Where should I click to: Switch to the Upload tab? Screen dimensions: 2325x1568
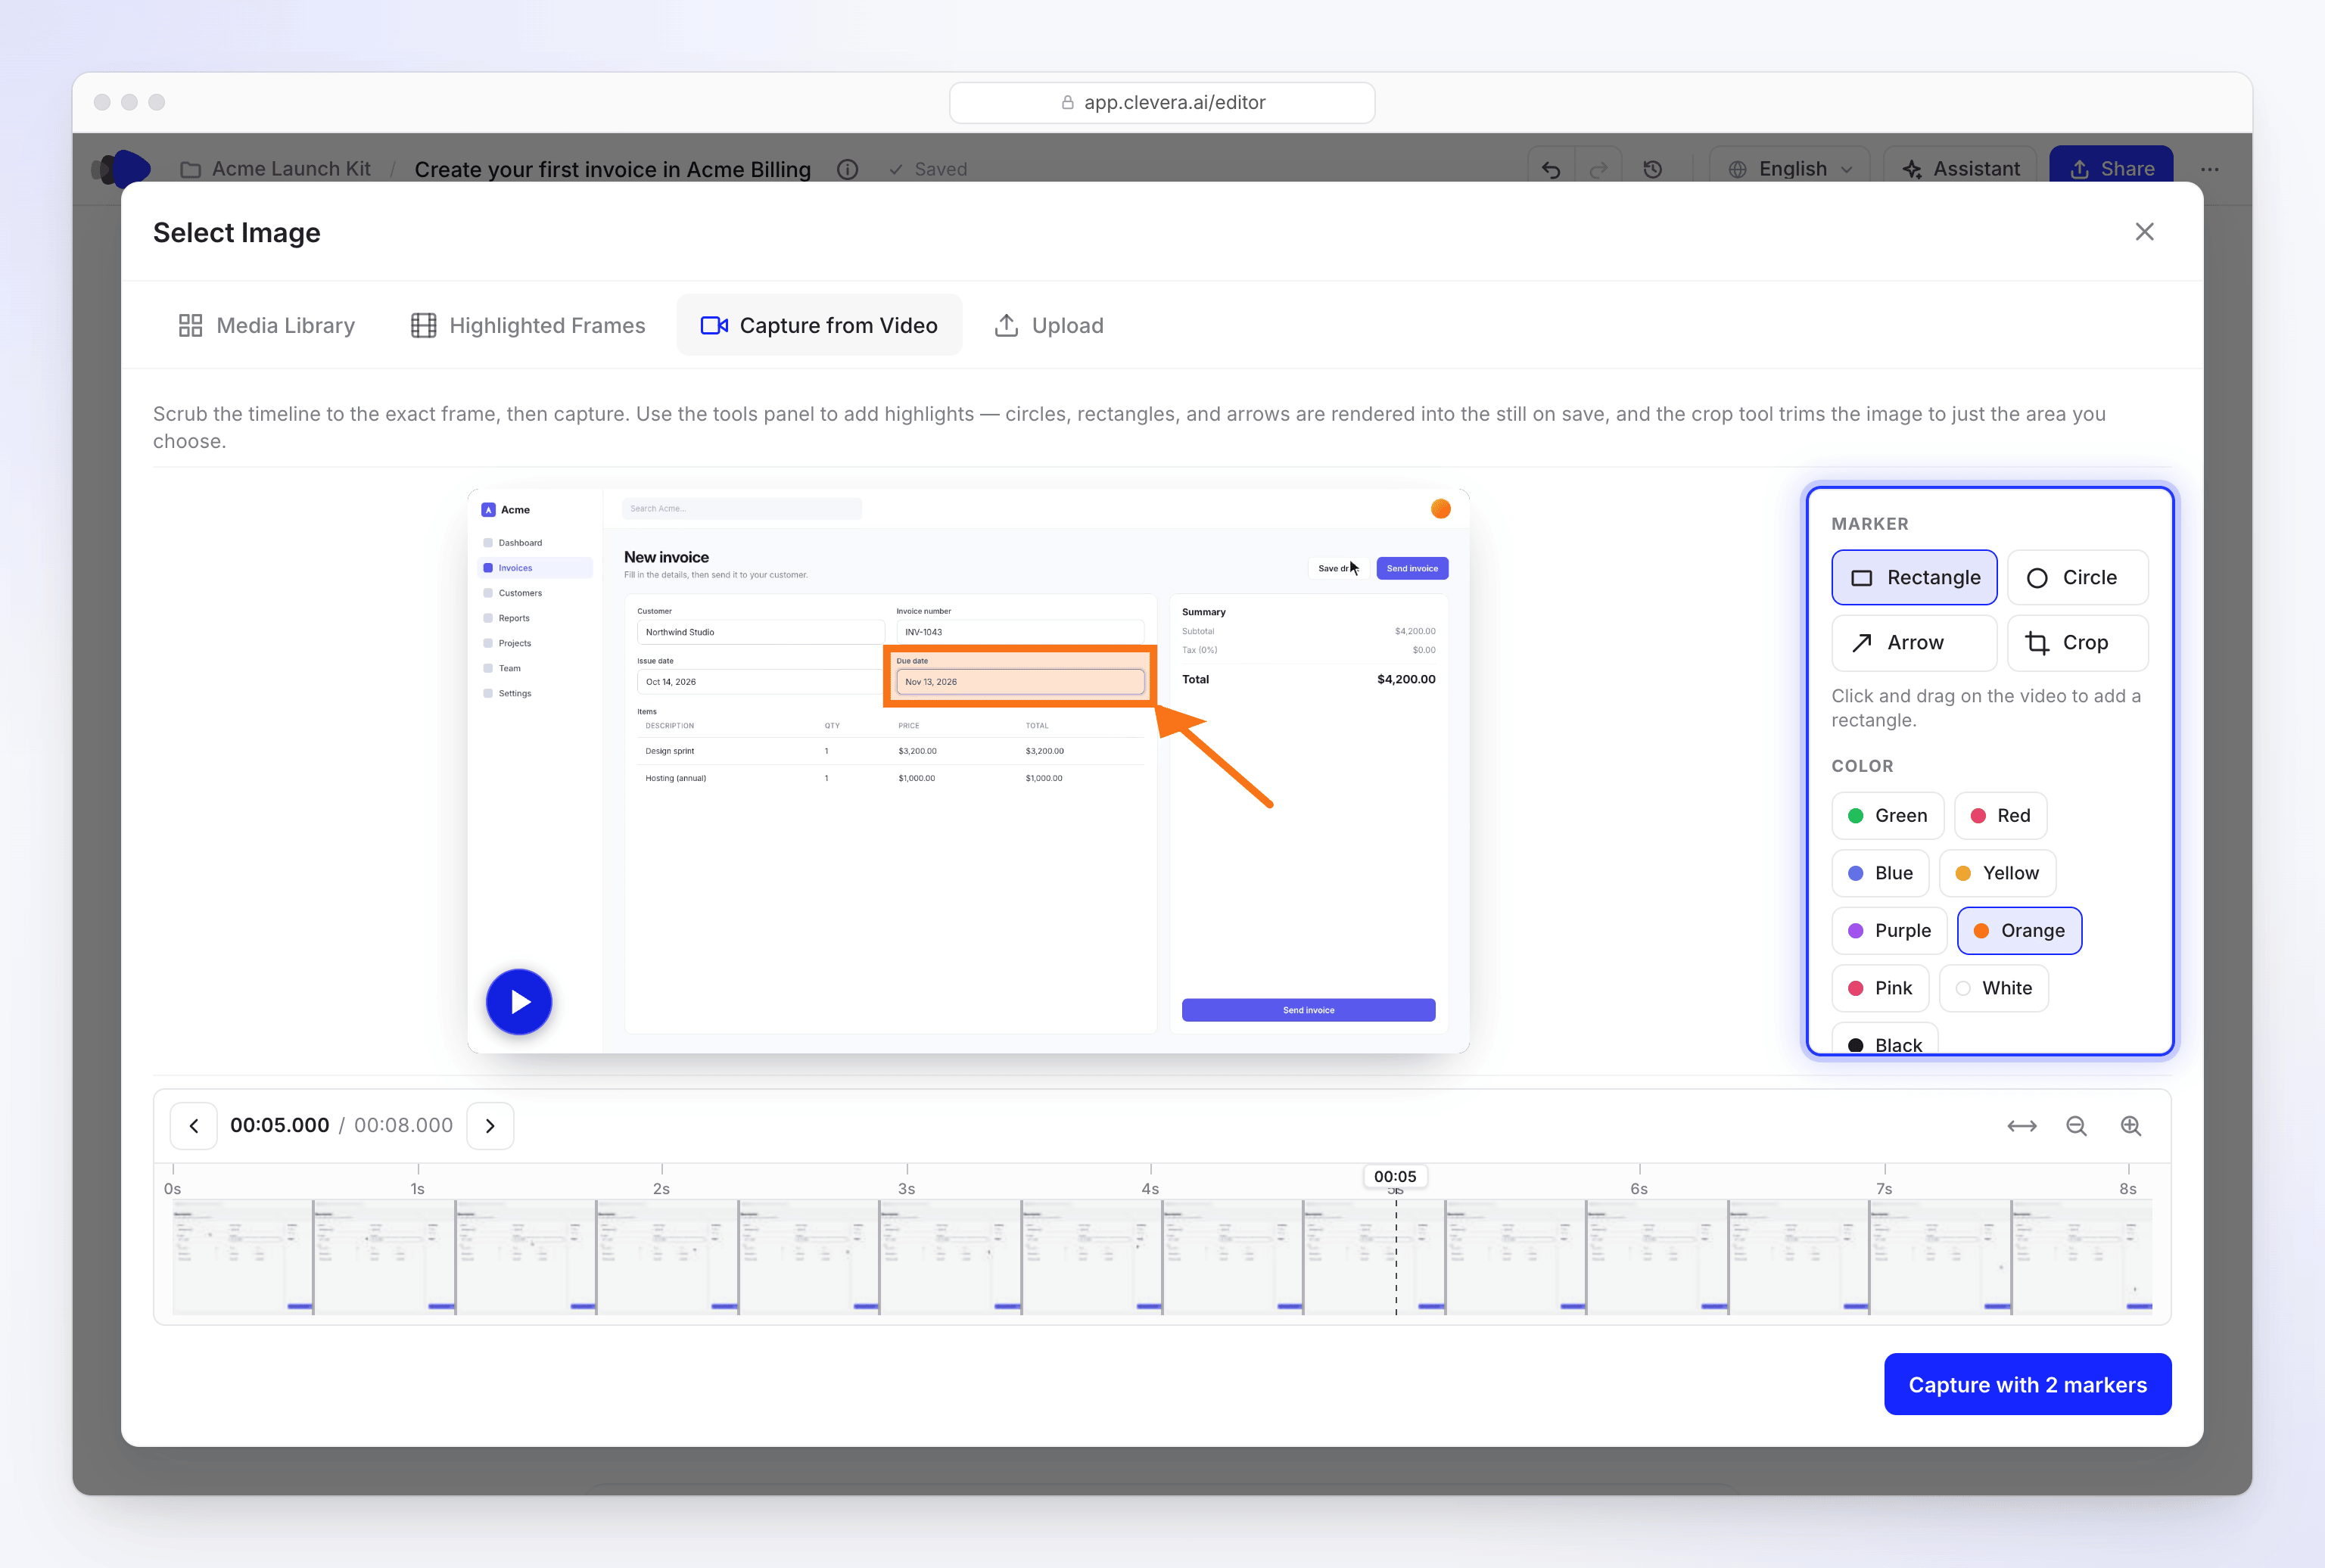(x=1048, y=325)
